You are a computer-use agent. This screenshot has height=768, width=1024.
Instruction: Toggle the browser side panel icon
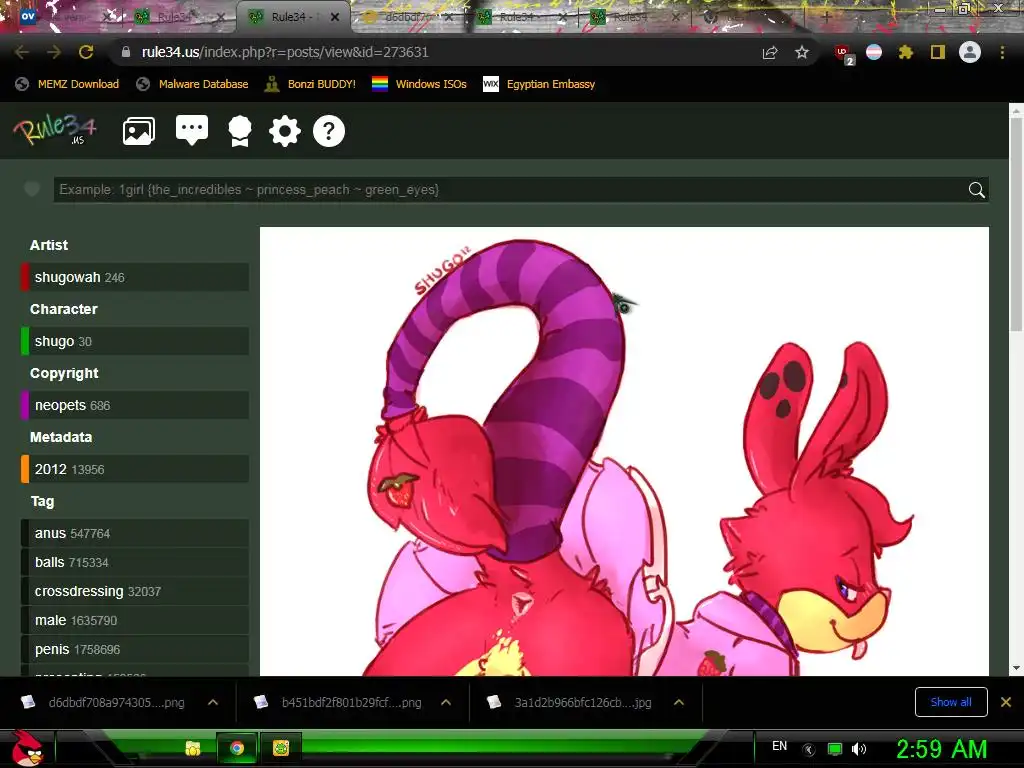938,52
